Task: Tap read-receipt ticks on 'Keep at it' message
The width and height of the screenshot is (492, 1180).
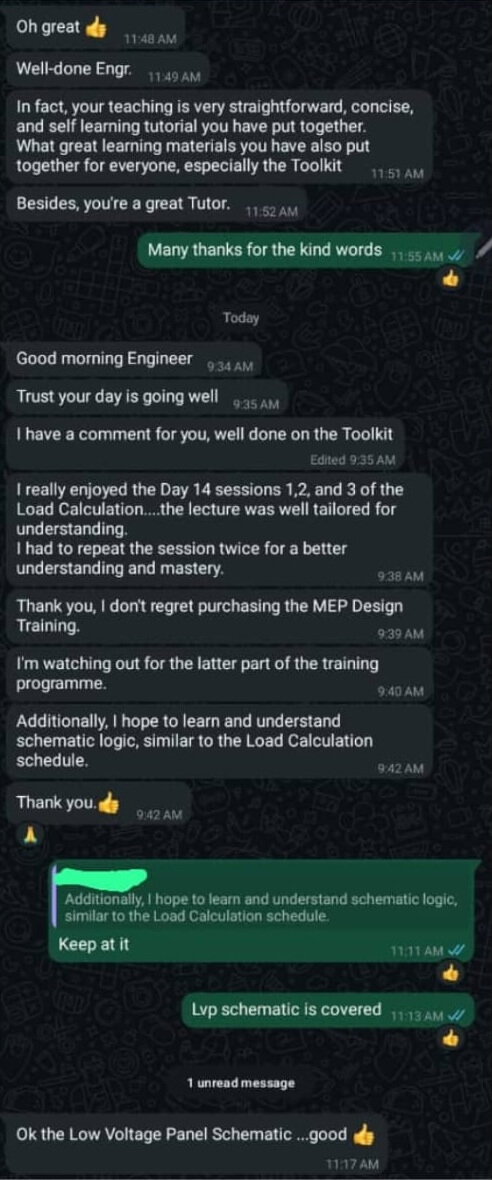Action: click(455, 950)
